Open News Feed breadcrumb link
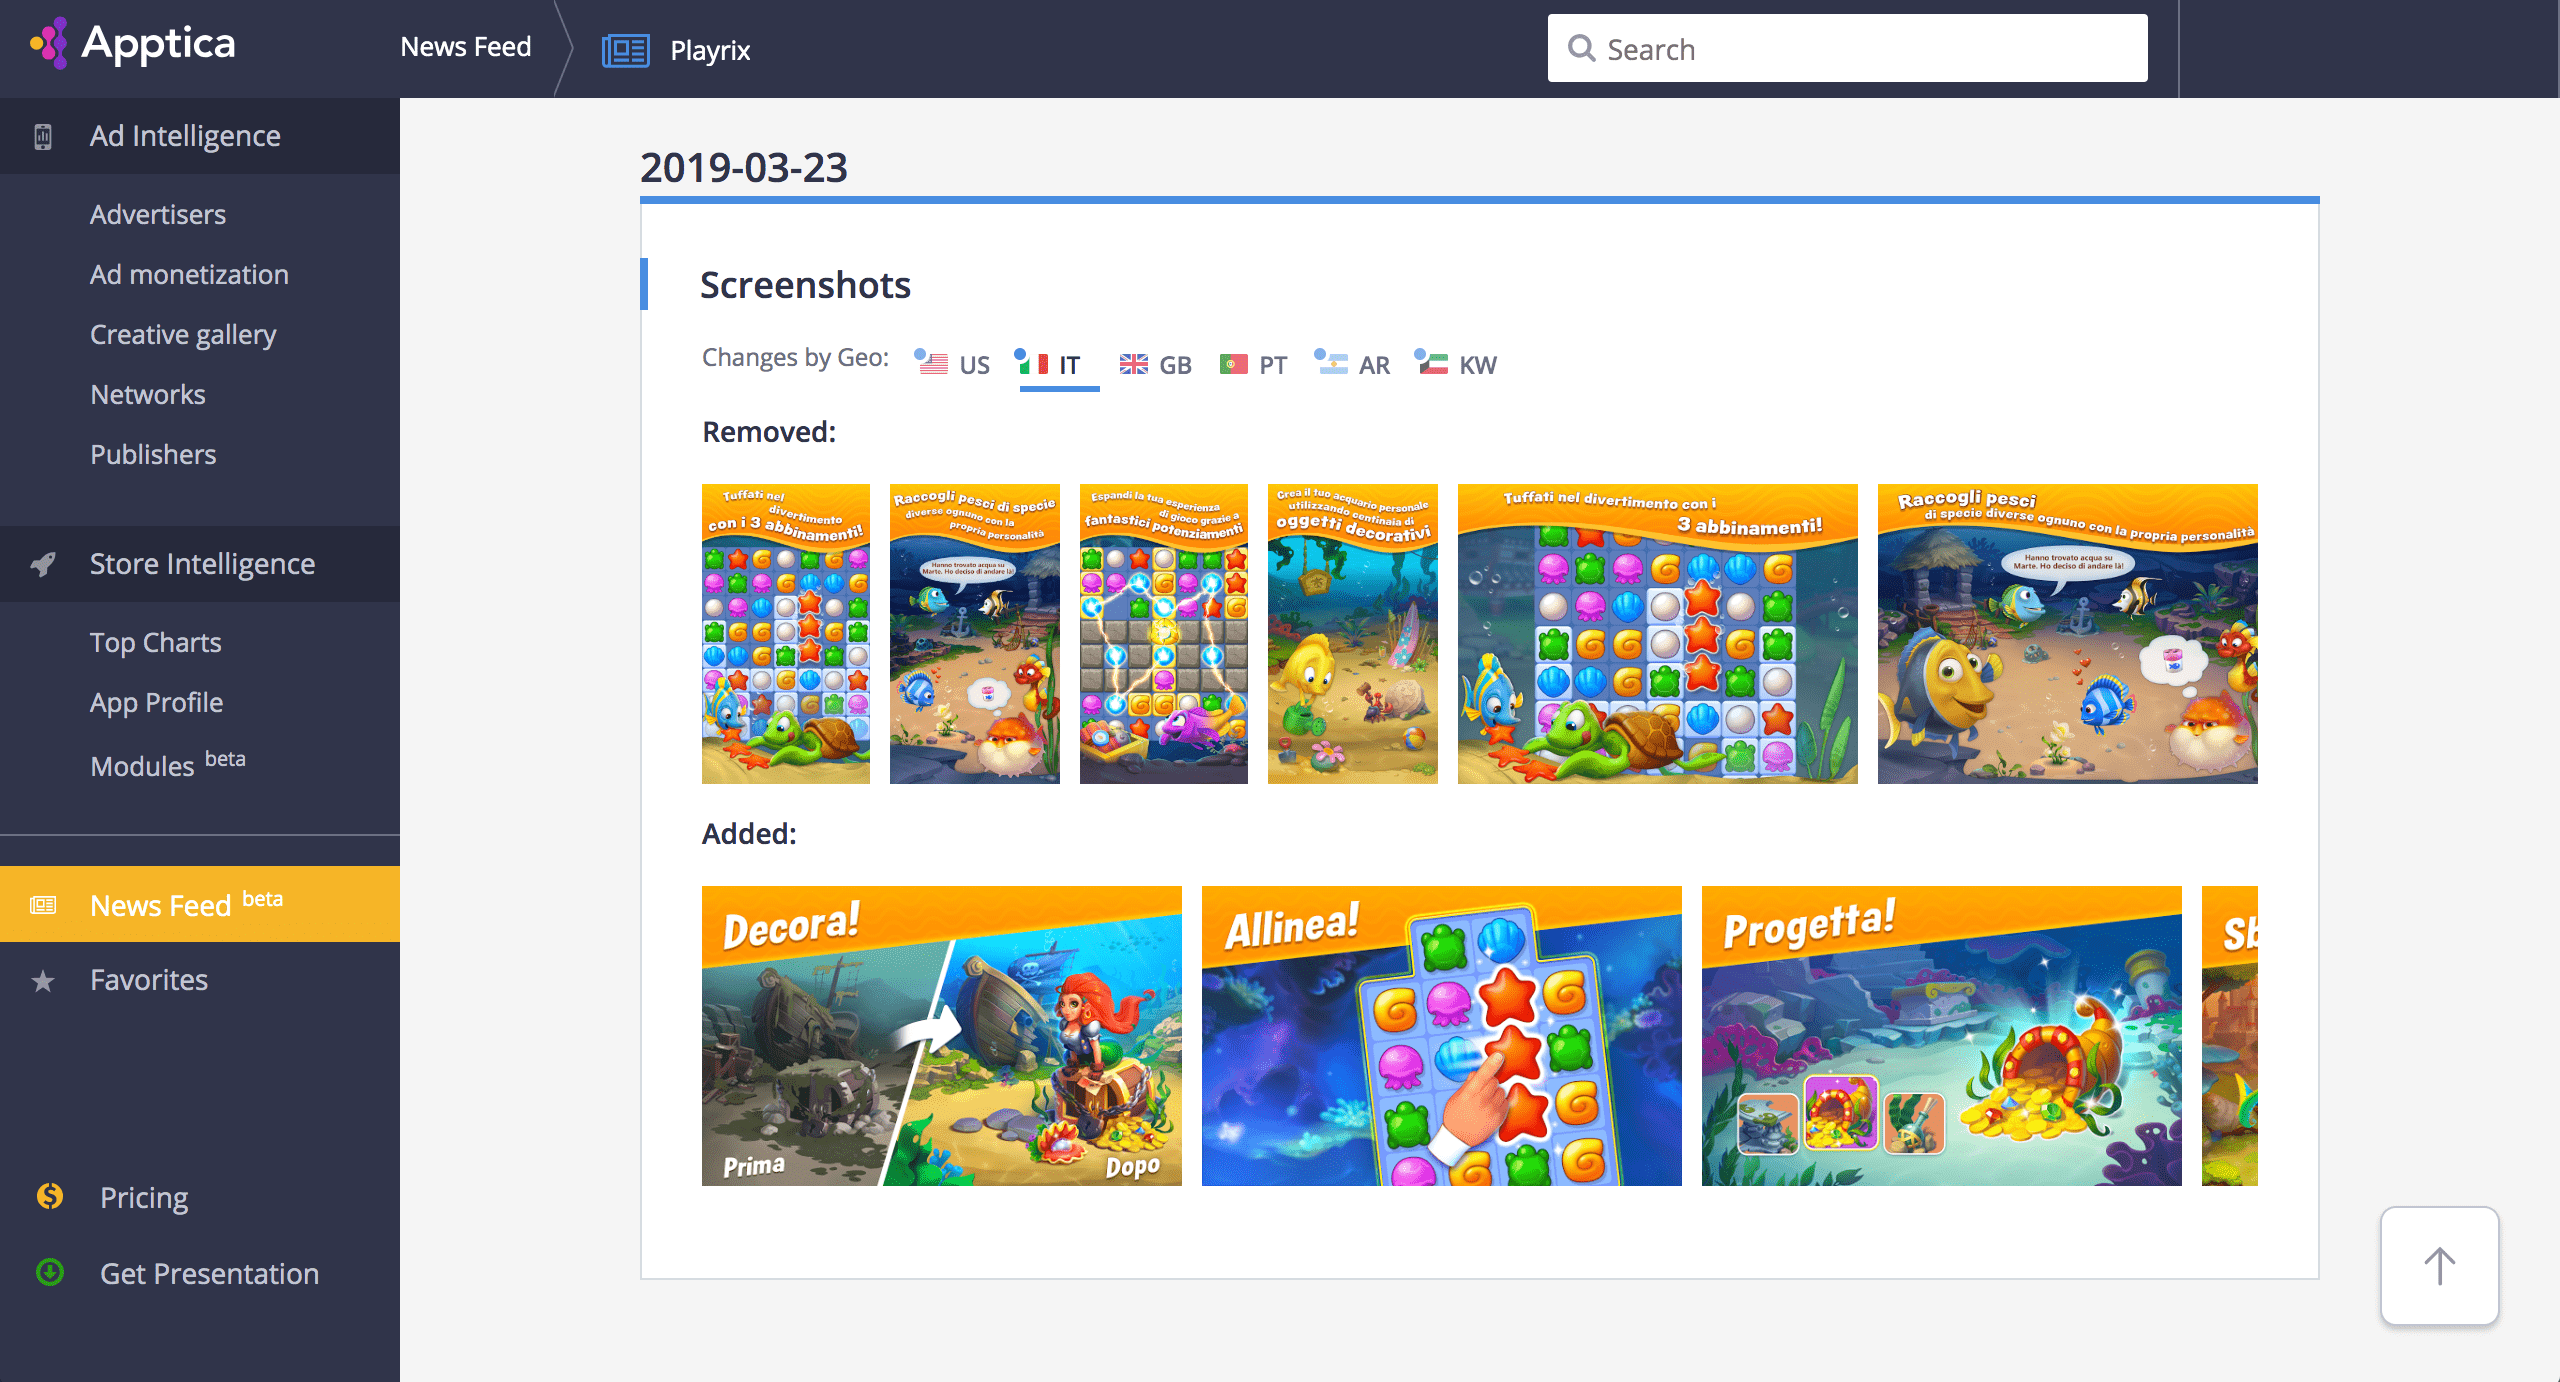Viewport: 2560px width, 1382px height. 465,47
